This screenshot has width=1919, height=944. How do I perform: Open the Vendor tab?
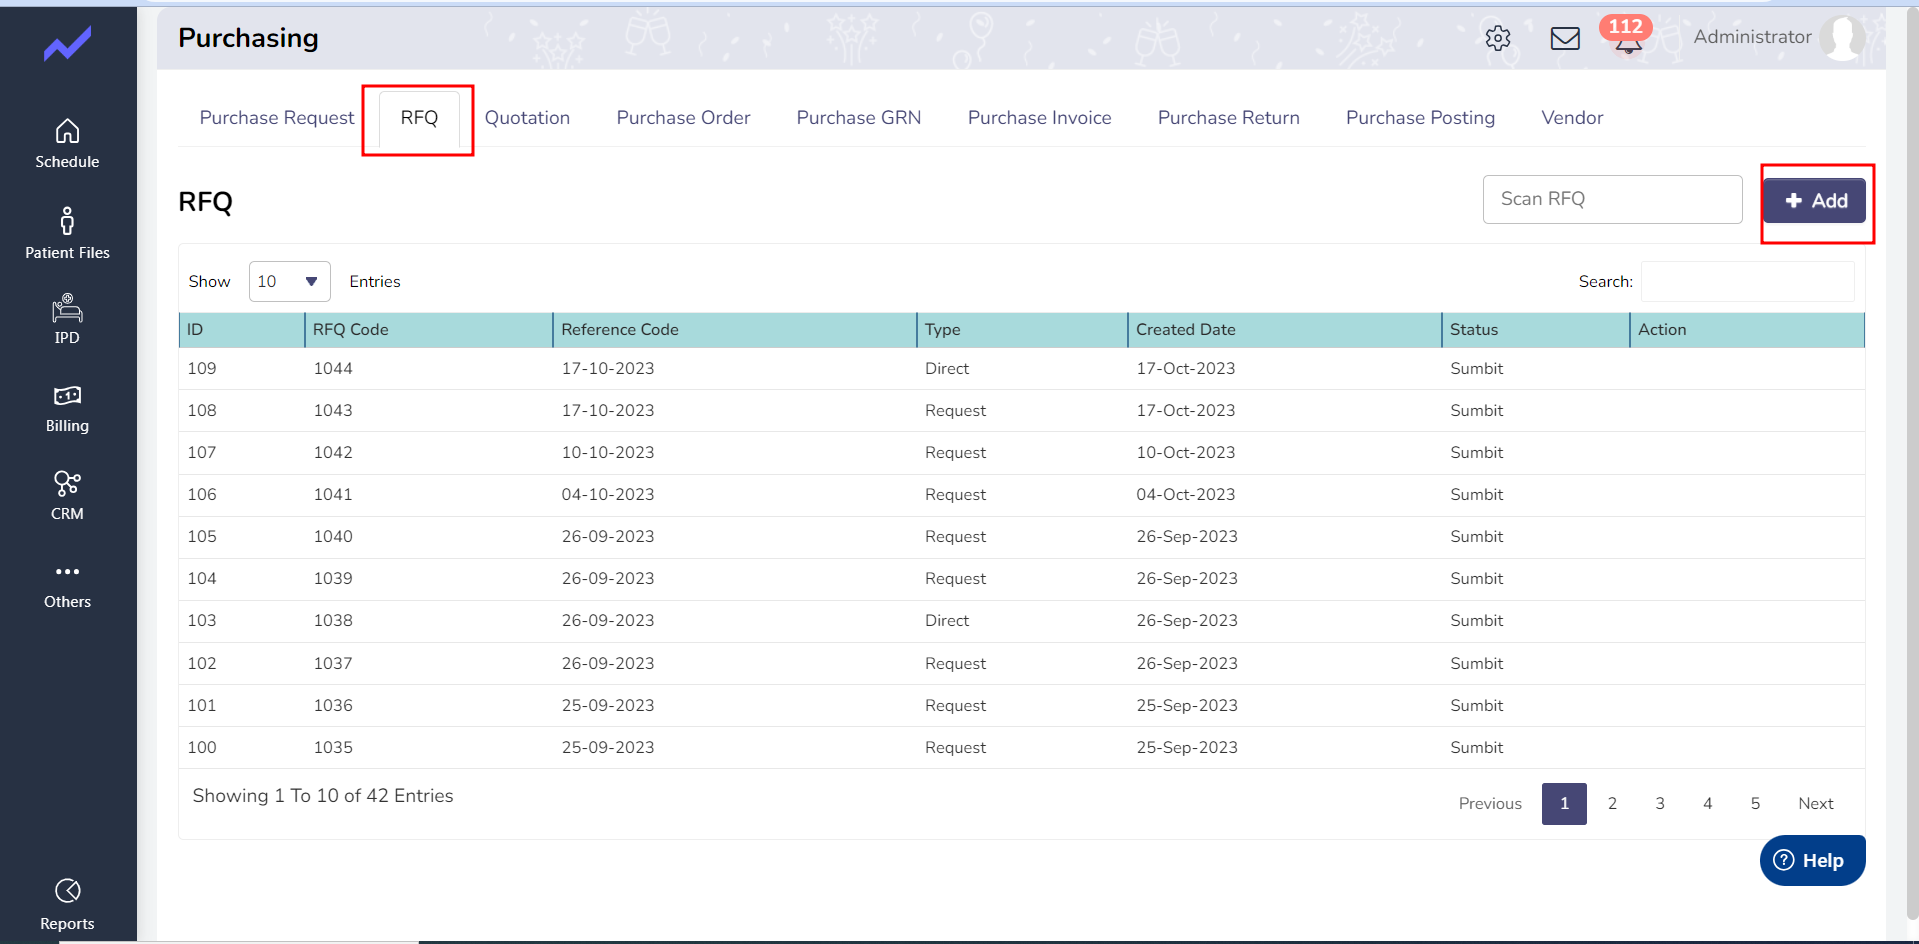coord(1572,118)
